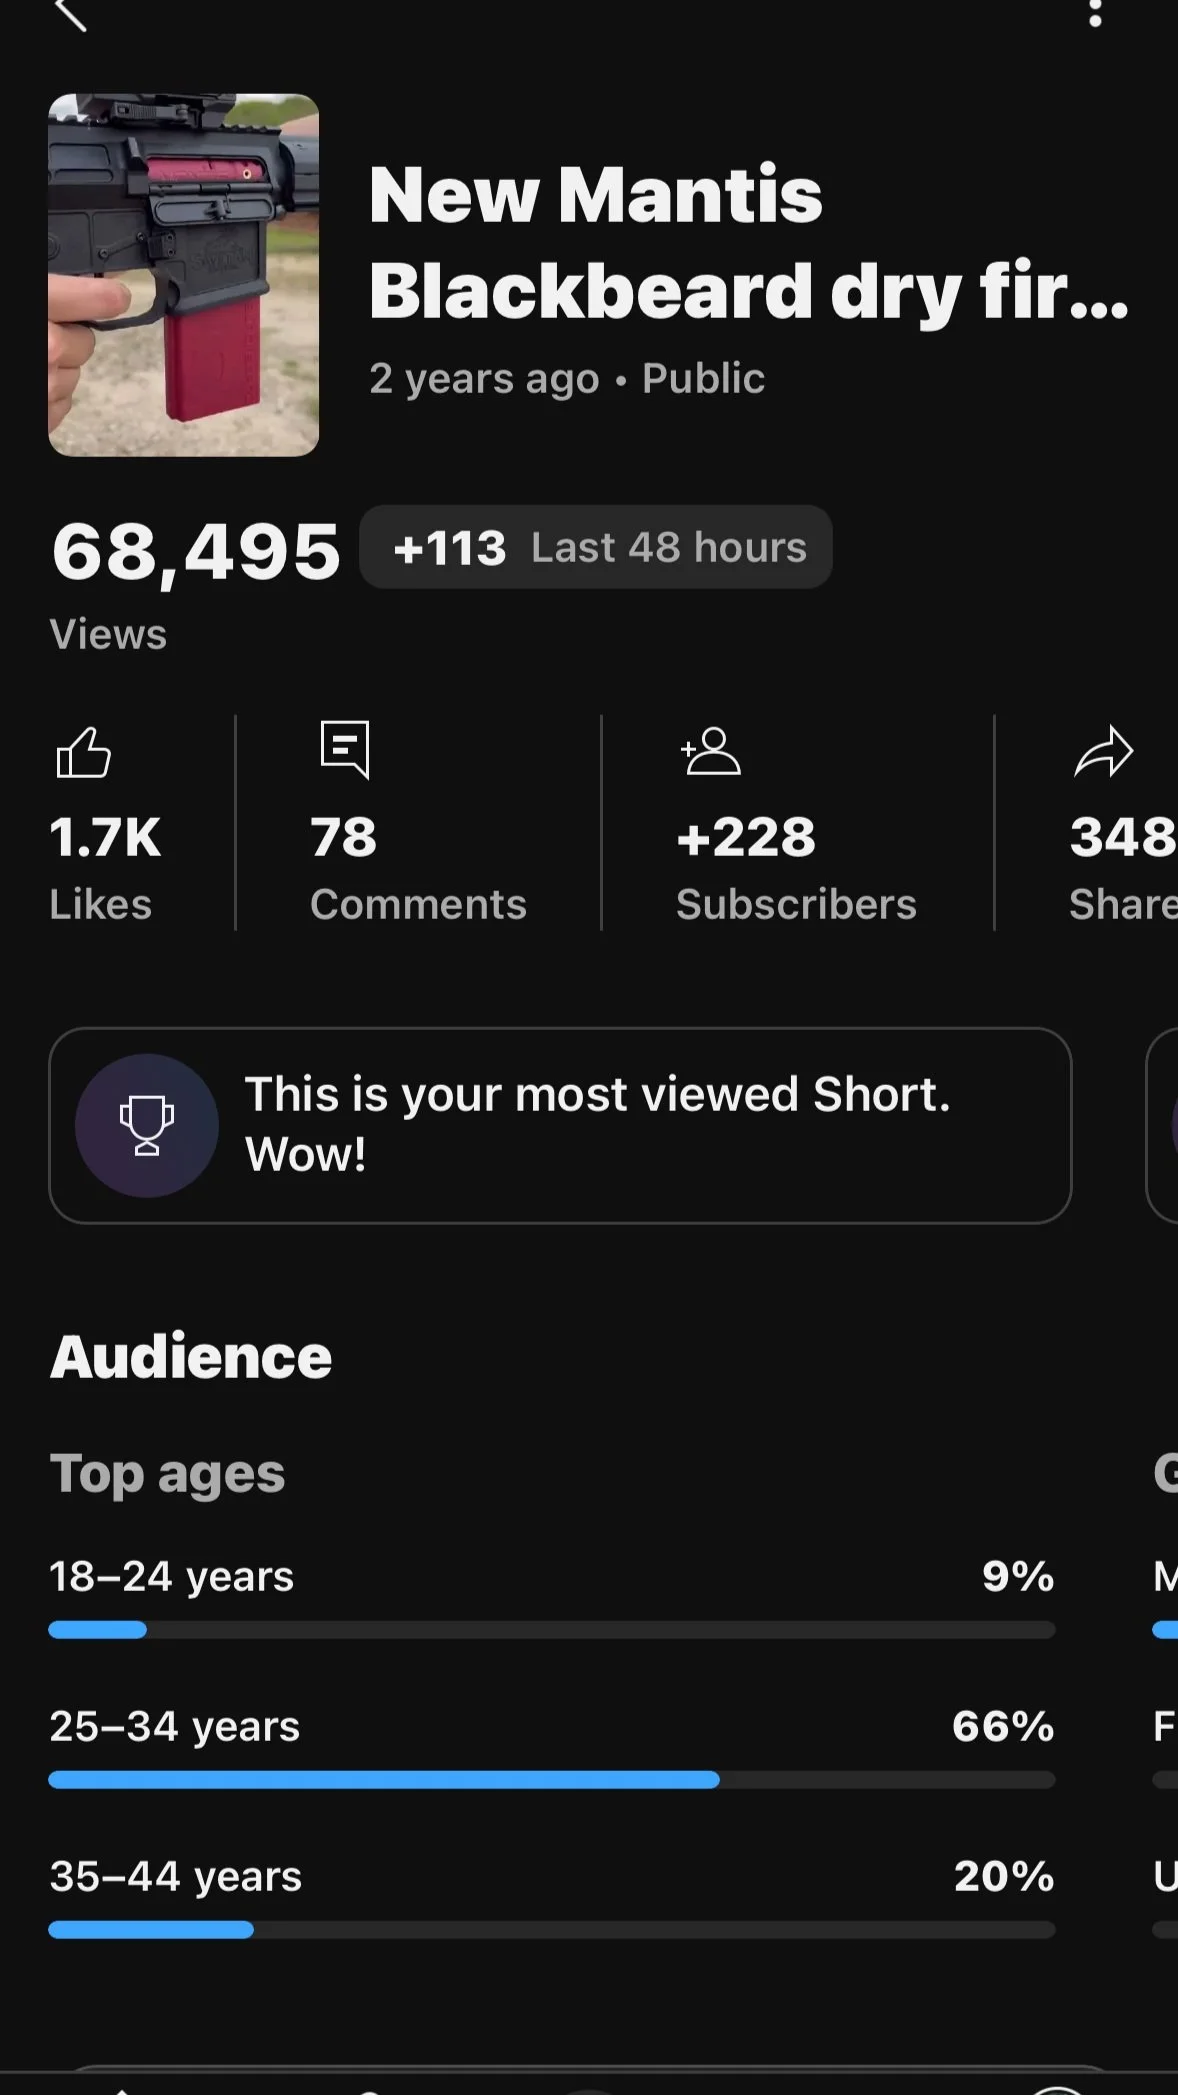The width and height of the screenshot is (1178, 2095).
Task: Open 'This is your most viewed Short' card
Action: coord(560,1125)
